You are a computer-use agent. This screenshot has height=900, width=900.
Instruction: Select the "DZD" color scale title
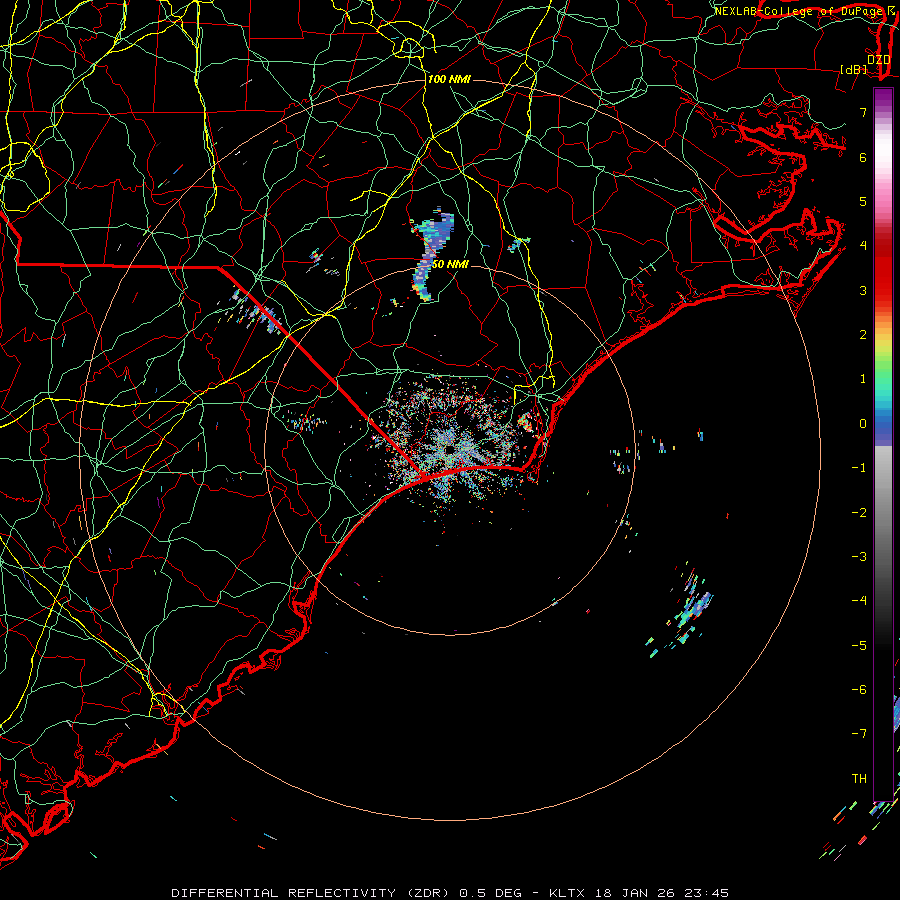[x=879, y=60]
